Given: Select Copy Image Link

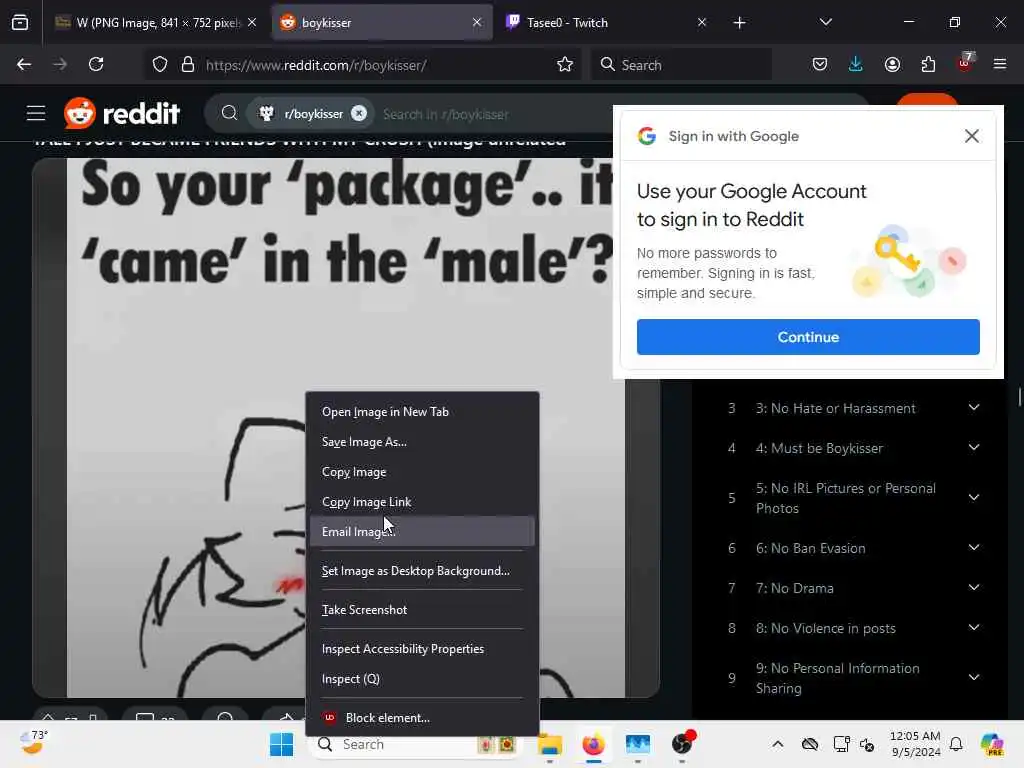Looking at the screenshot, I should click(422, 502).
